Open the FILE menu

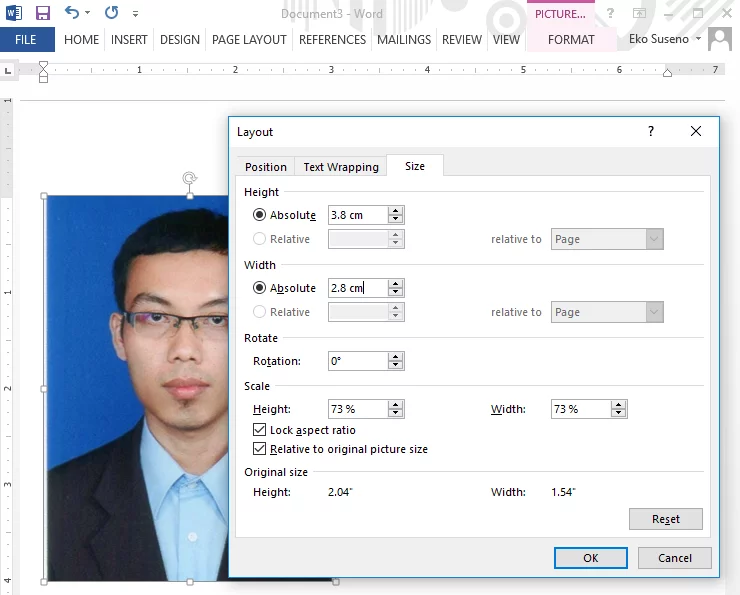(25, 40)
